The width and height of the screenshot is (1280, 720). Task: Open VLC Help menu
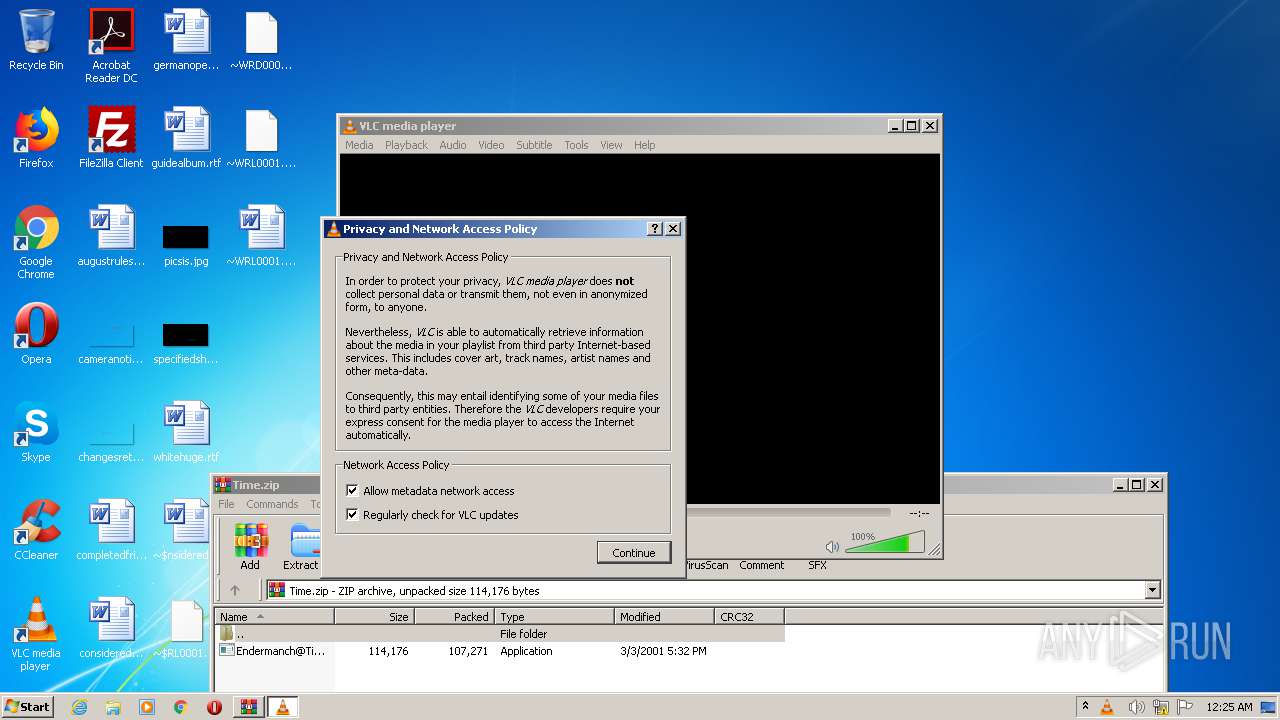pyautogui.click(x=645, y=145)
